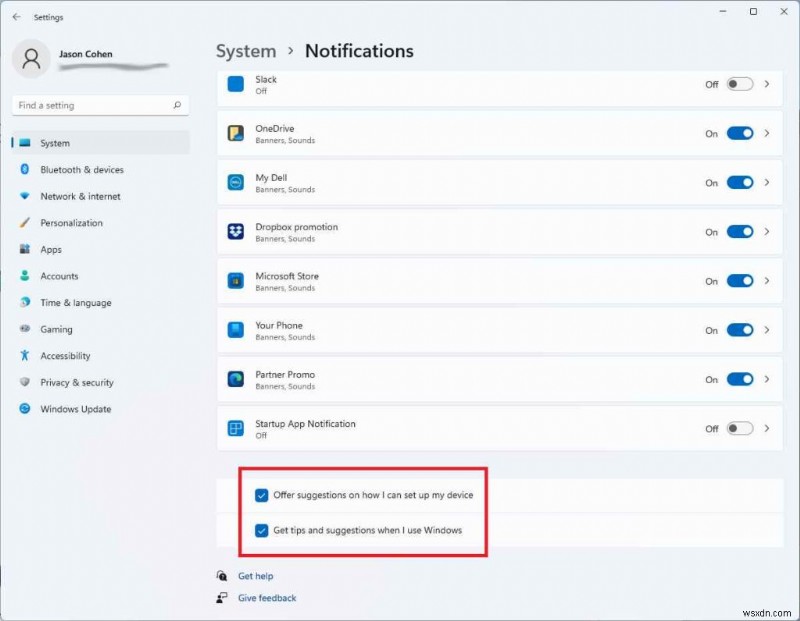The height and width of the screenshot is (621, 800).
Task: Expand Microsoft Store notification settings
Action: pos(766,281)
